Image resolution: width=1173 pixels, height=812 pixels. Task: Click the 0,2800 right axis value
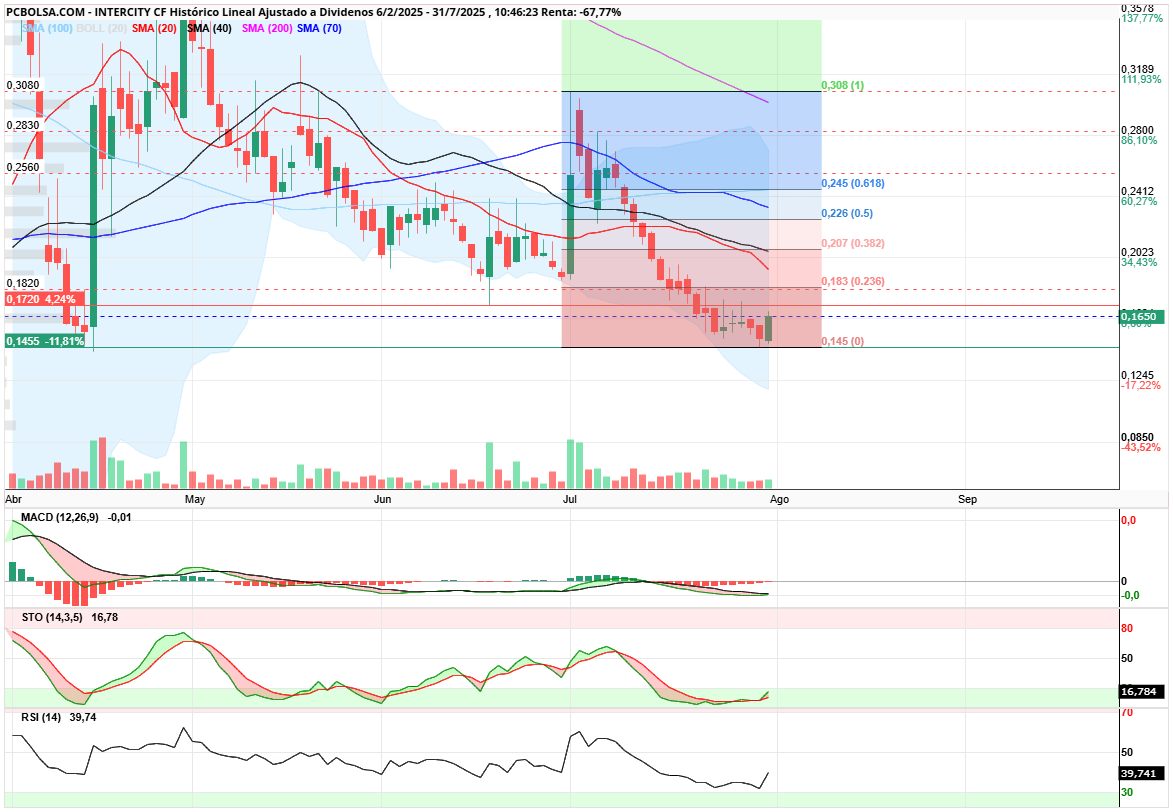tap(1138, 130)
